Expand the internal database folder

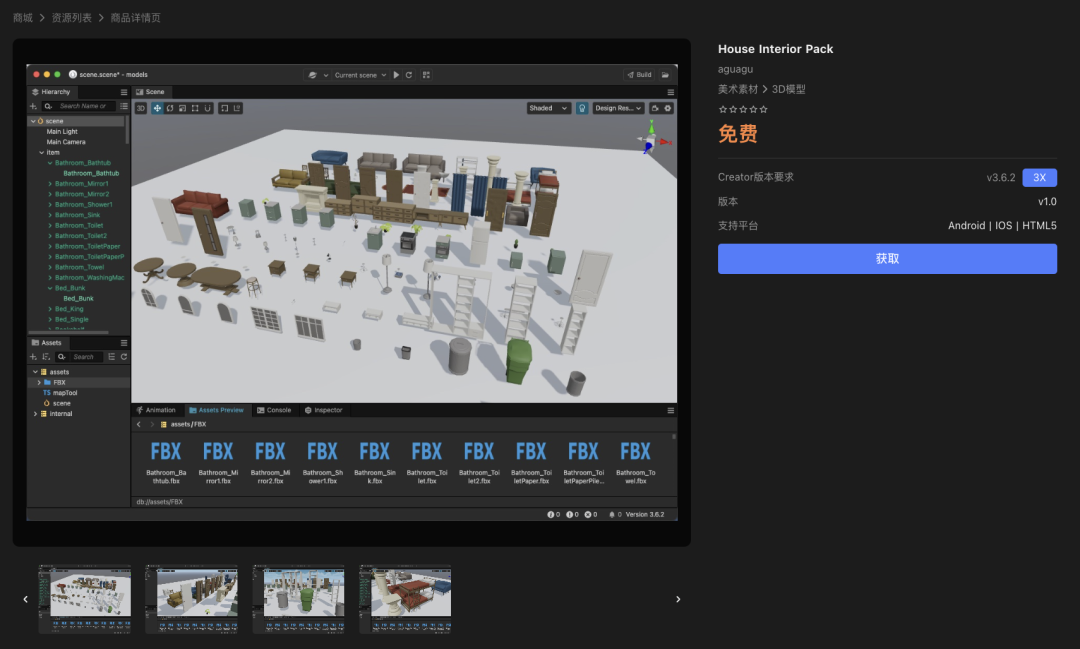pyautogui.click(x=35, y=414)
